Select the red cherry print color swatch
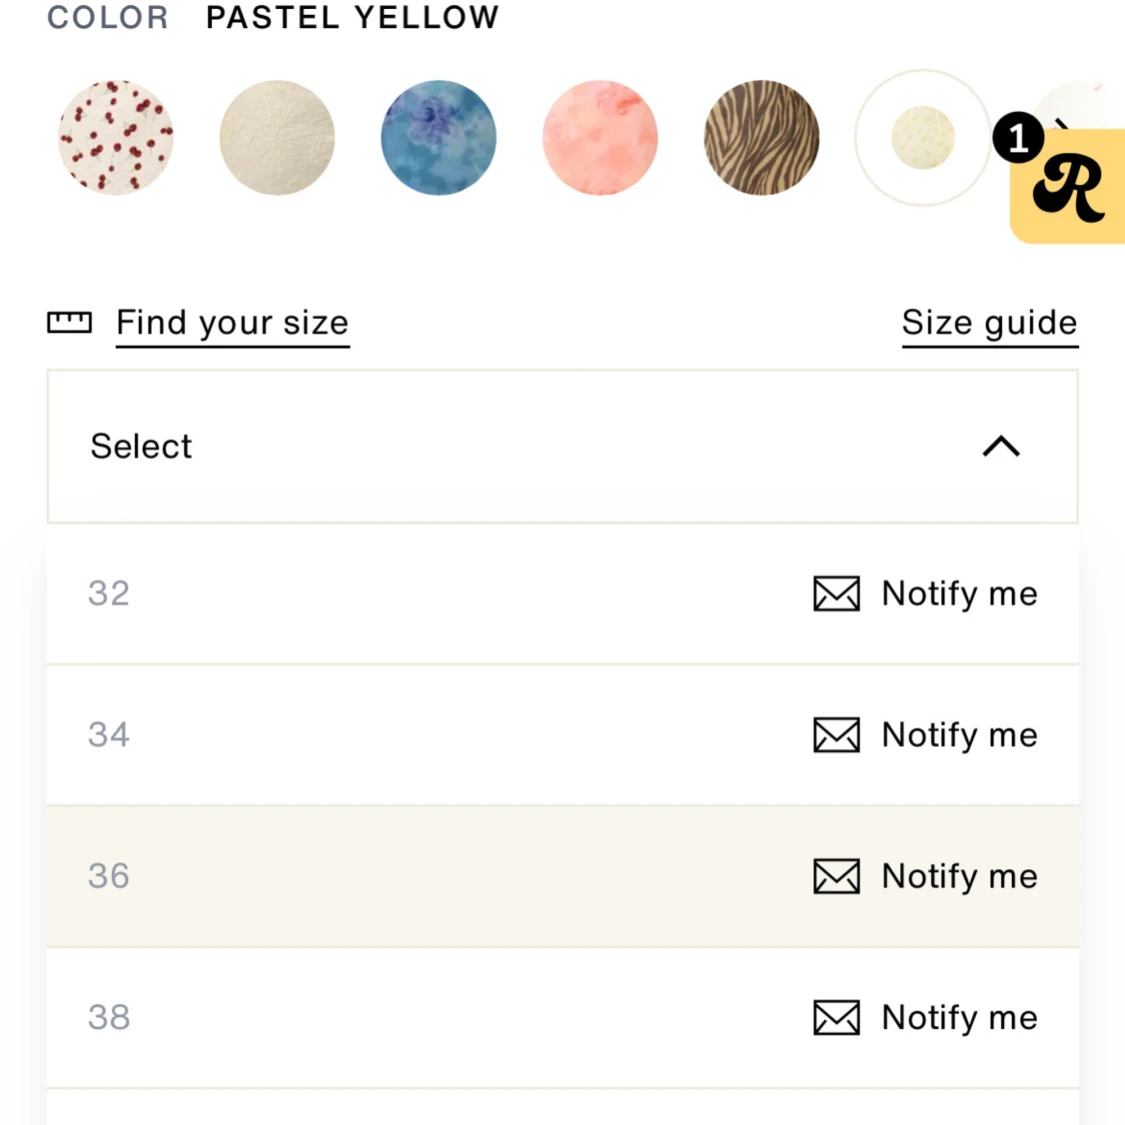Image resolution: width=1125 pixels, height=1125 pixels. click(116, 138)
